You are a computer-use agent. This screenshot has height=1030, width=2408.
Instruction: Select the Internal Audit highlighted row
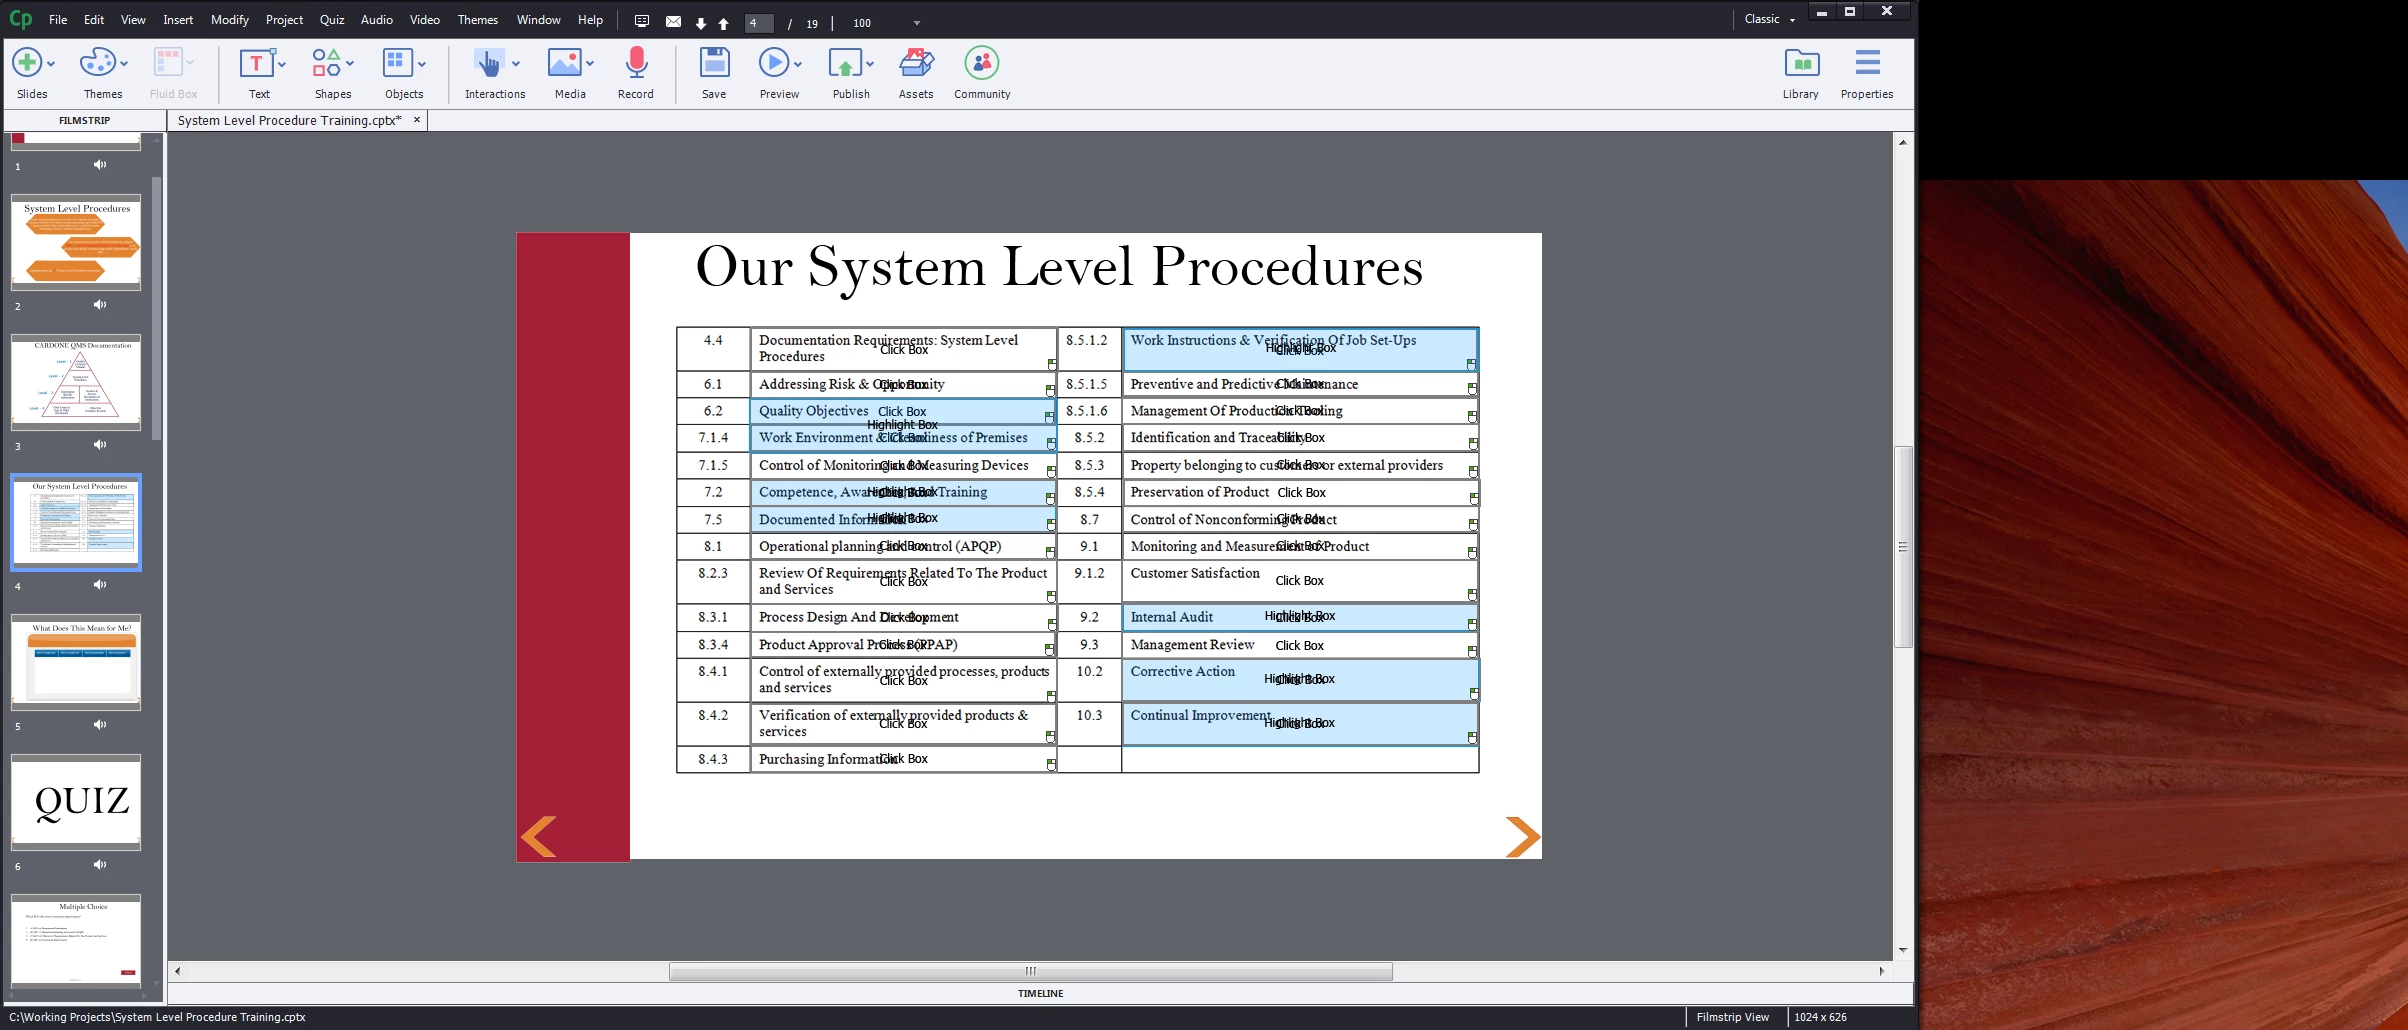coord(1300,618)
